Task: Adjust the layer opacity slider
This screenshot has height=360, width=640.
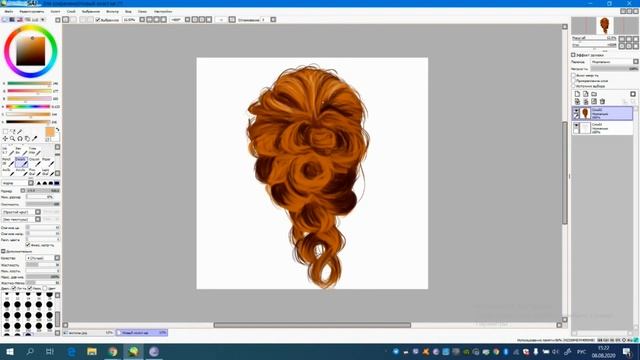Action: 614,69
